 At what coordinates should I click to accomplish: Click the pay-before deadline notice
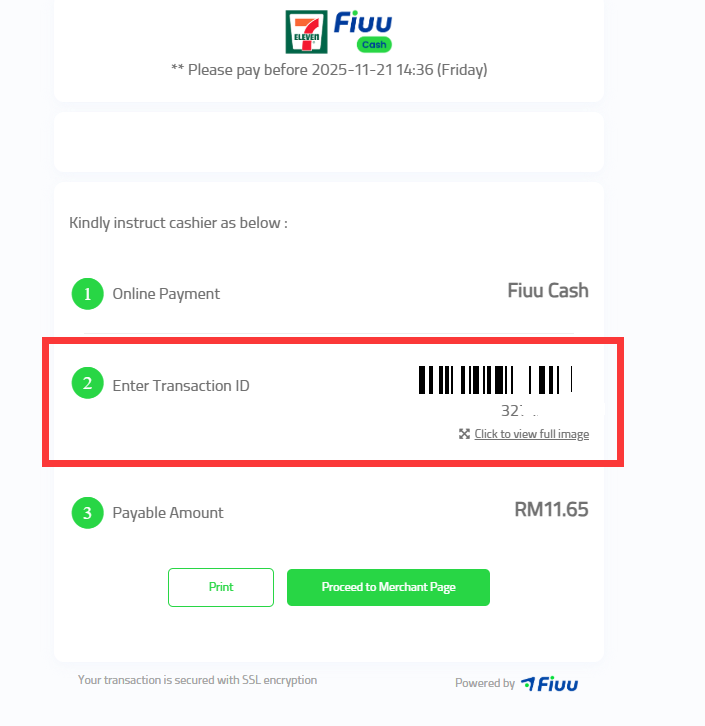coord(329,70)
